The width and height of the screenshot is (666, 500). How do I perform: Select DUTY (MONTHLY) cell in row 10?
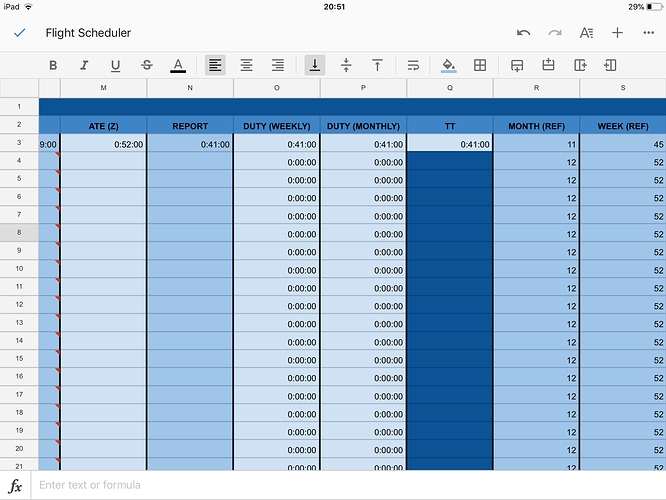(363, 269)
